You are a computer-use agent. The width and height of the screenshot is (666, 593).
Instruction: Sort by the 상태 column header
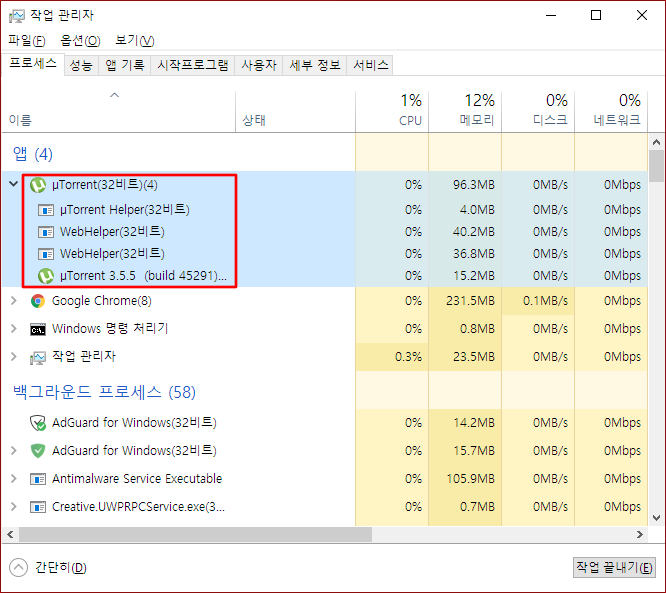click(295, 111)
